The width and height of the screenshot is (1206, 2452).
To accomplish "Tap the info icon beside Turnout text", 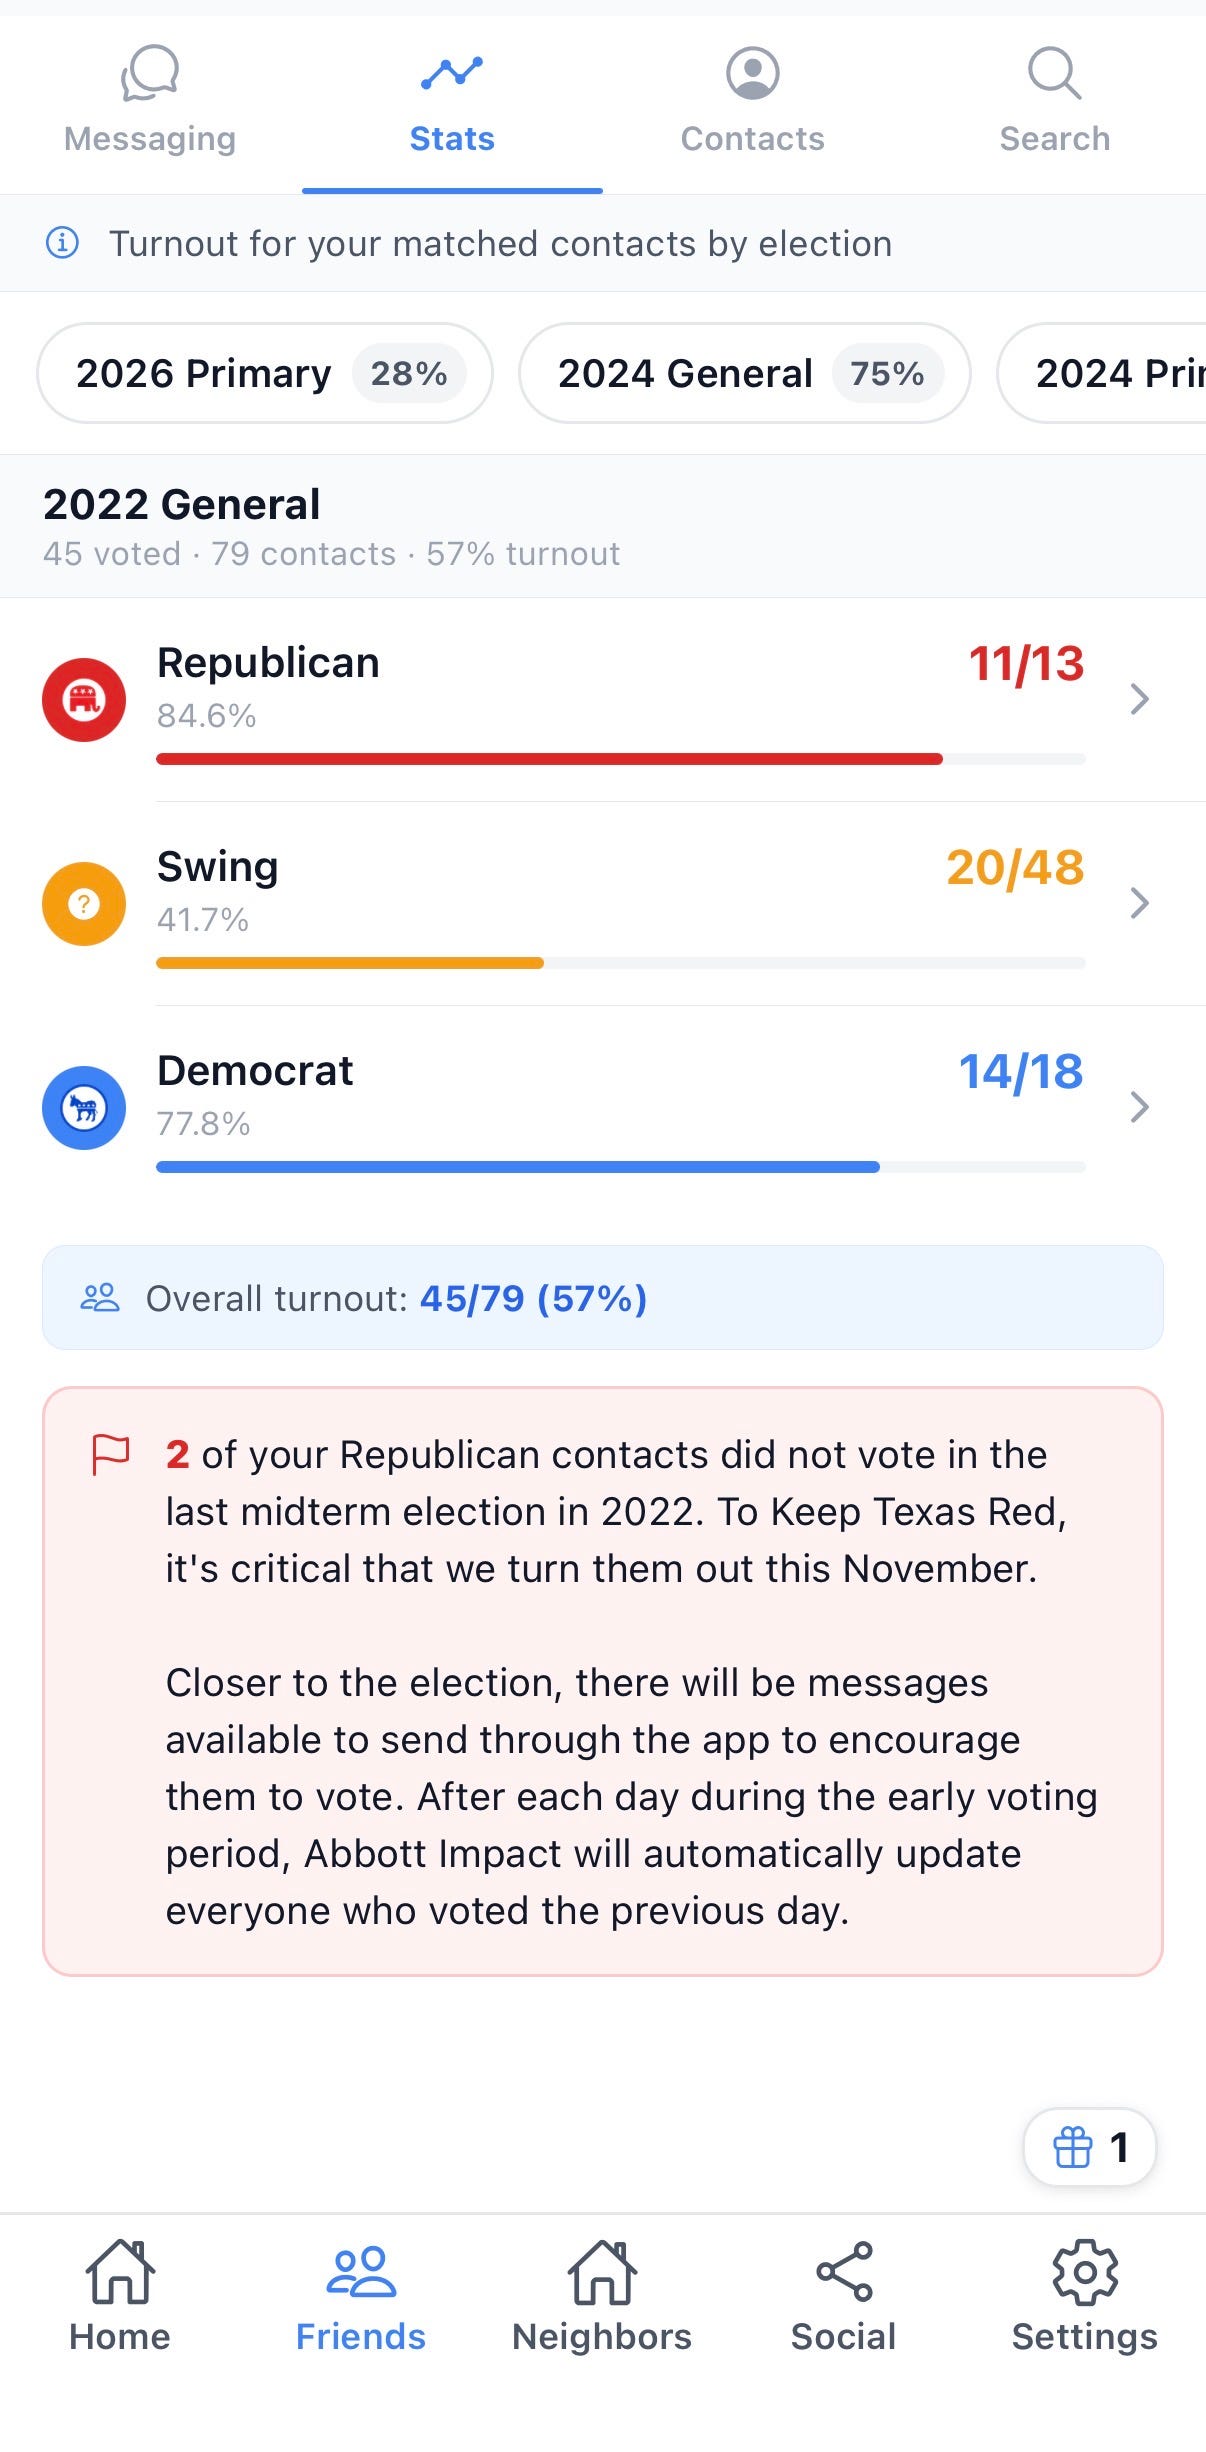I will [62, 243].
